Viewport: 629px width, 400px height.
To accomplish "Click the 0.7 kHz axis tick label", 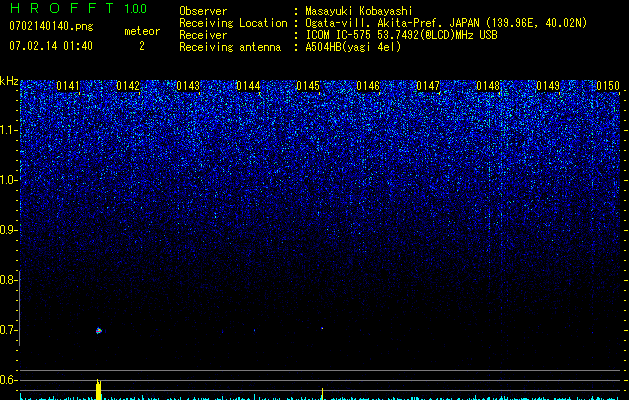I will coord(7,330).
